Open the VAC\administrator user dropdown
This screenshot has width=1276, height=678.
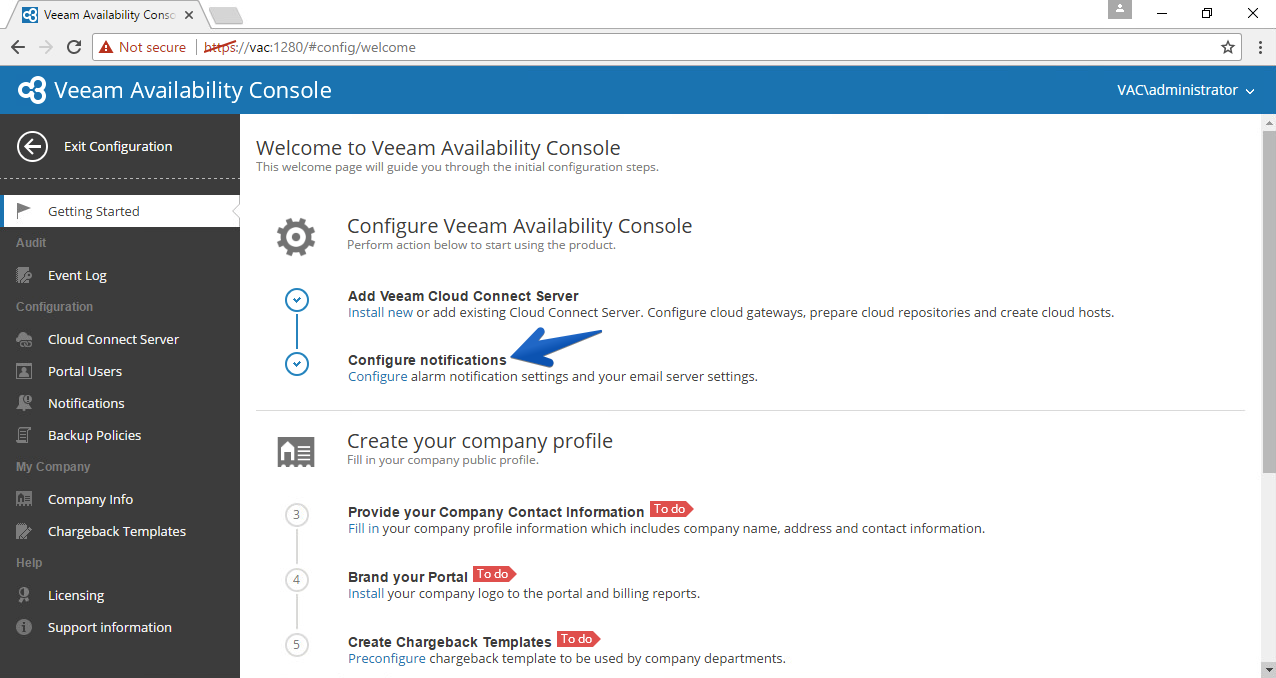(x=1185, y=90)
